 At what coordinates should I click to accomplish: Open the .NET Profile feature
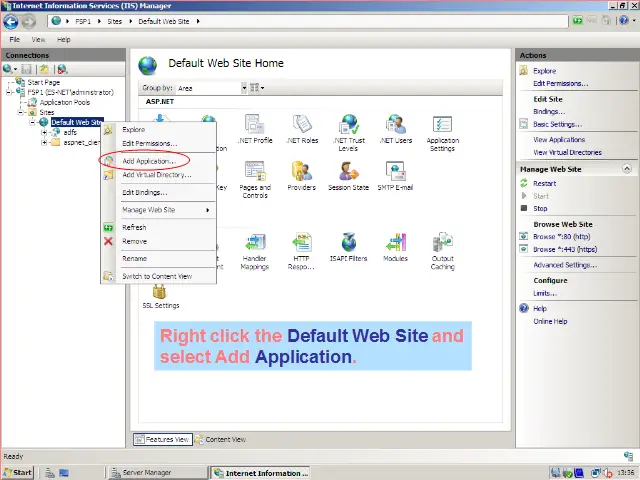pyautogui.click(x=255, y=129)
